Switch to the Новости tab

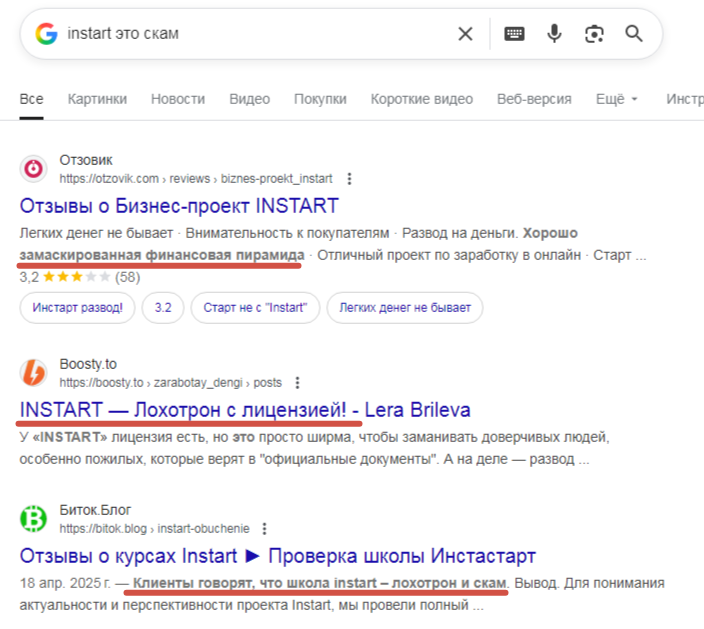tap(178, 99)
